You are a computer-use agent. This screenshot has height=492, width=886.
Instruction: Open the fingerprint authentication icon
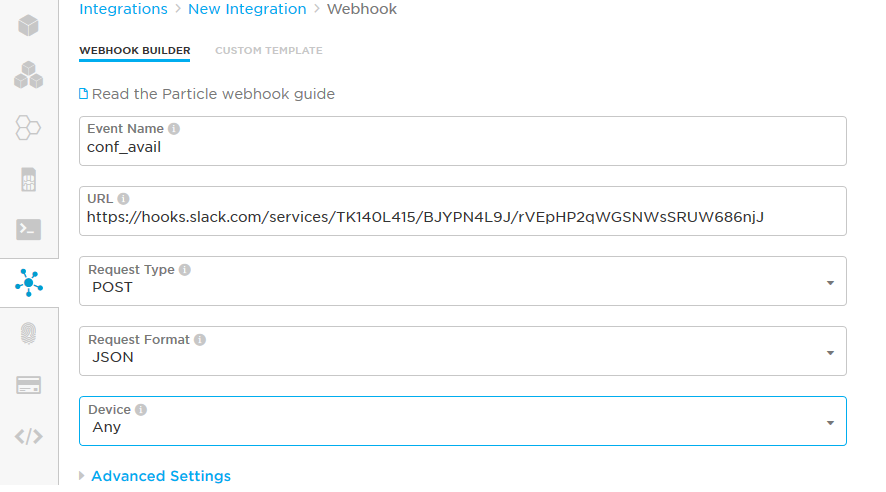(29, 334)
